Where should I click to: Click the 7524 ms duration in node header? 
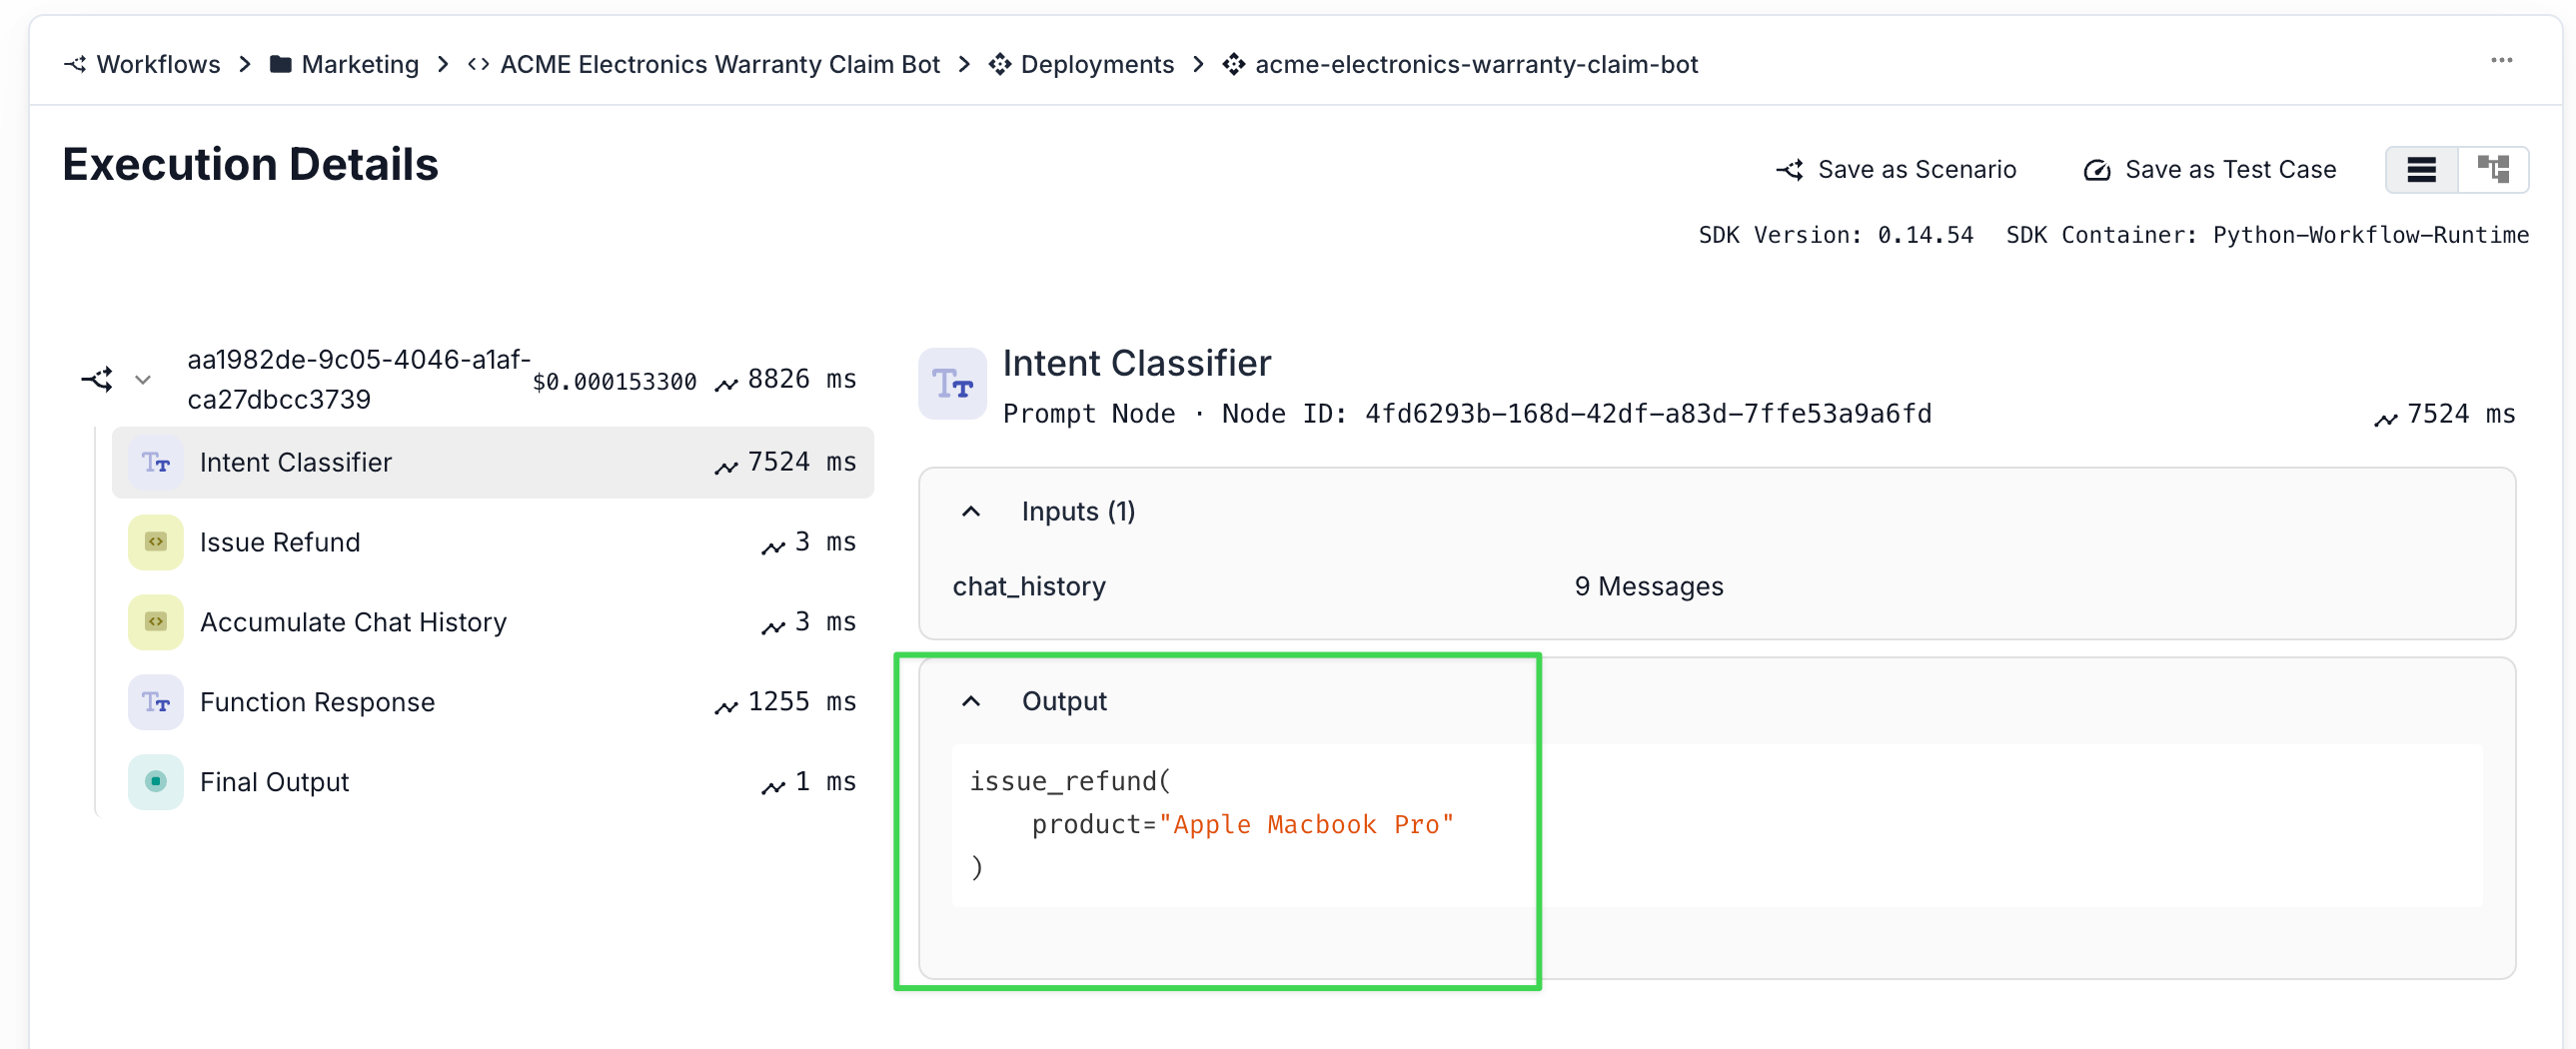(x=2460, y=414)
